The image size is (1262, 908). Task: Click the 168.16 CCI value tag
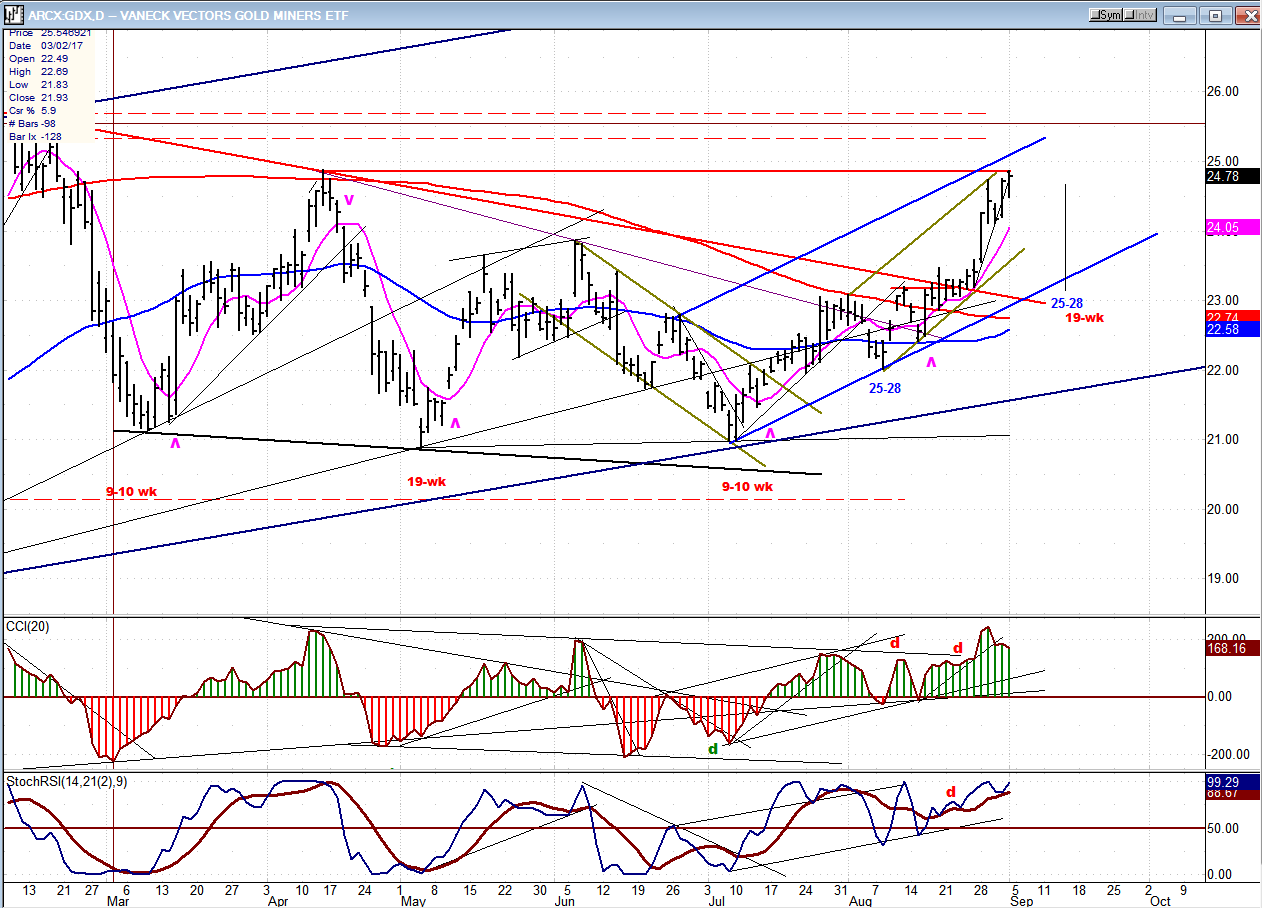[x=1226, y=648]
